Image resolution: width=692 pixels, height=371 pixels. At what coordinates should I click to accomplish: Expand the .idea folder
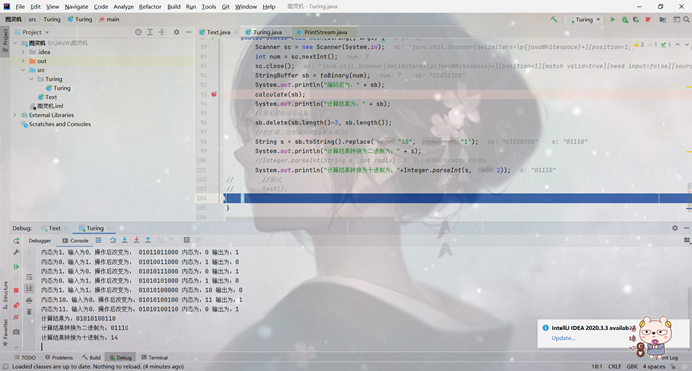click(x=23, y=52)
